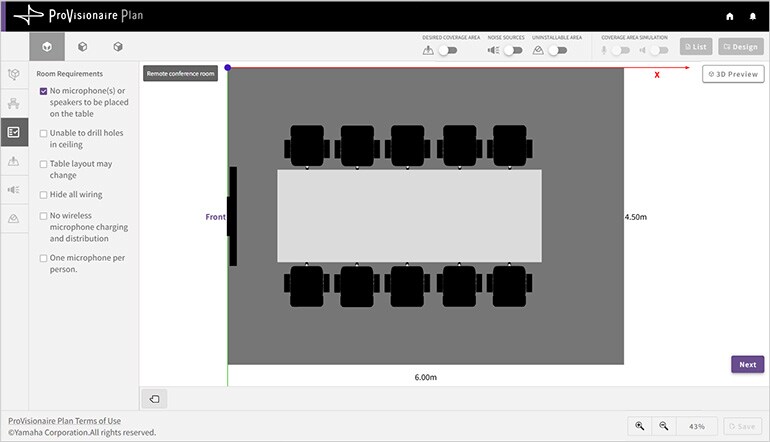This screenshot has width=770, height=442.
Task: Open ProVisionaire Plan Terms of Use
Action: pyautogui.click(x=64, y=421)
